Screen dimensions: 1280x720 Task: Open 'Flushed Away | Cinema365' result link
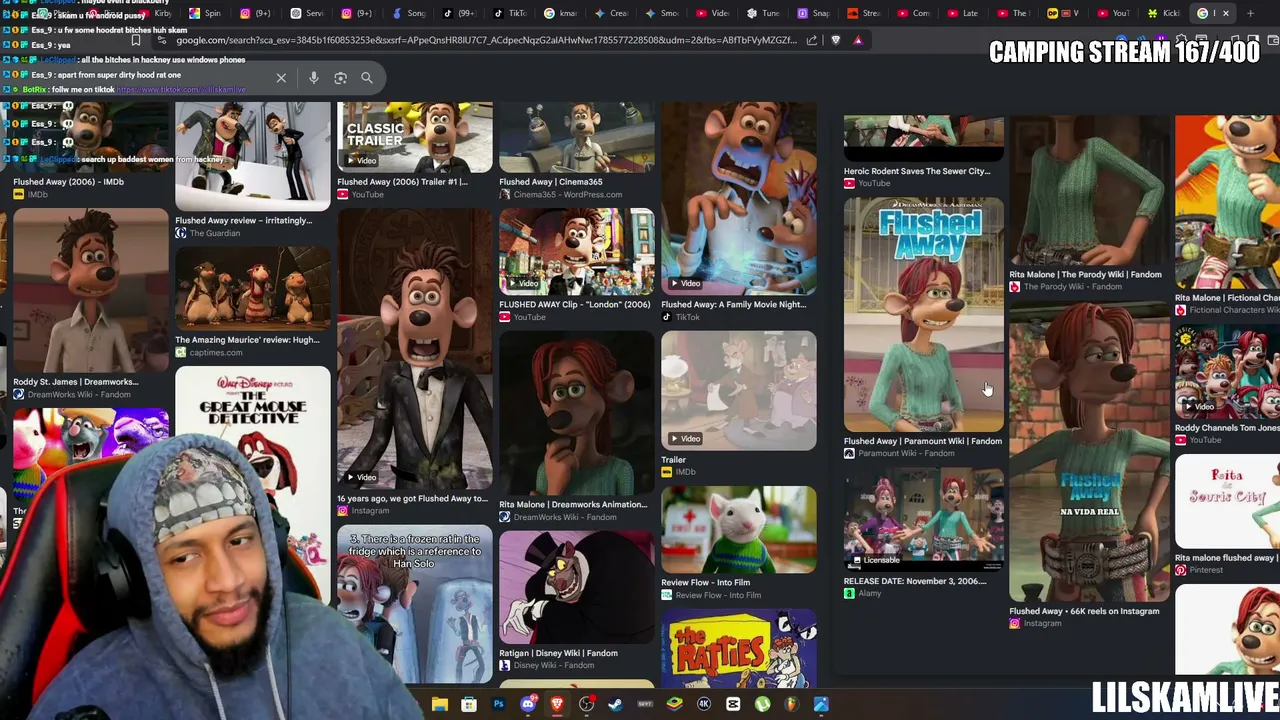coord(551,182)
